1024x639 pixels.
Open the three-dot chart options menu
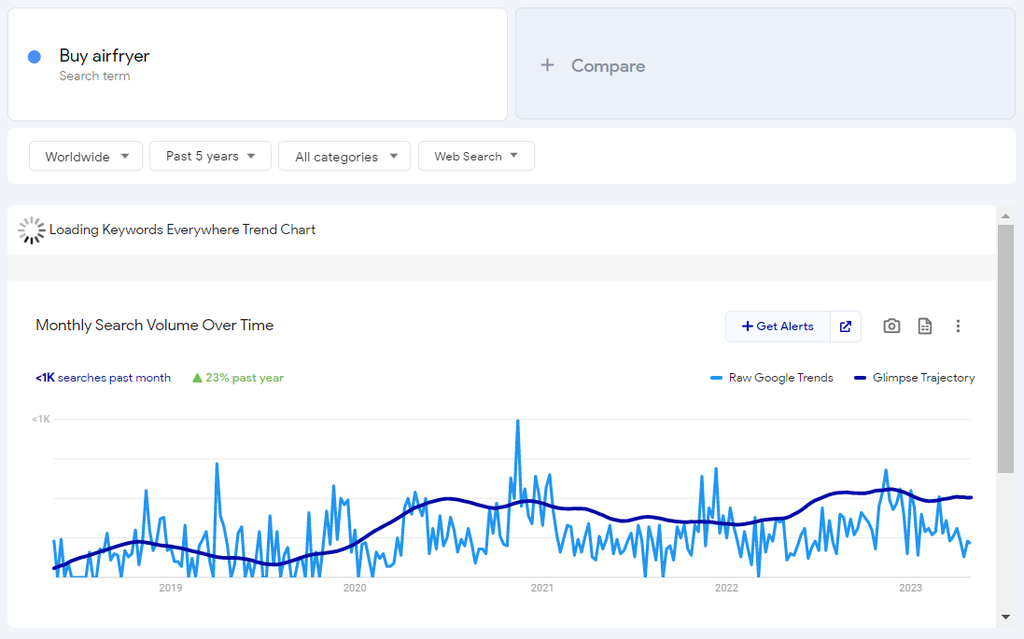coord(959,326)
